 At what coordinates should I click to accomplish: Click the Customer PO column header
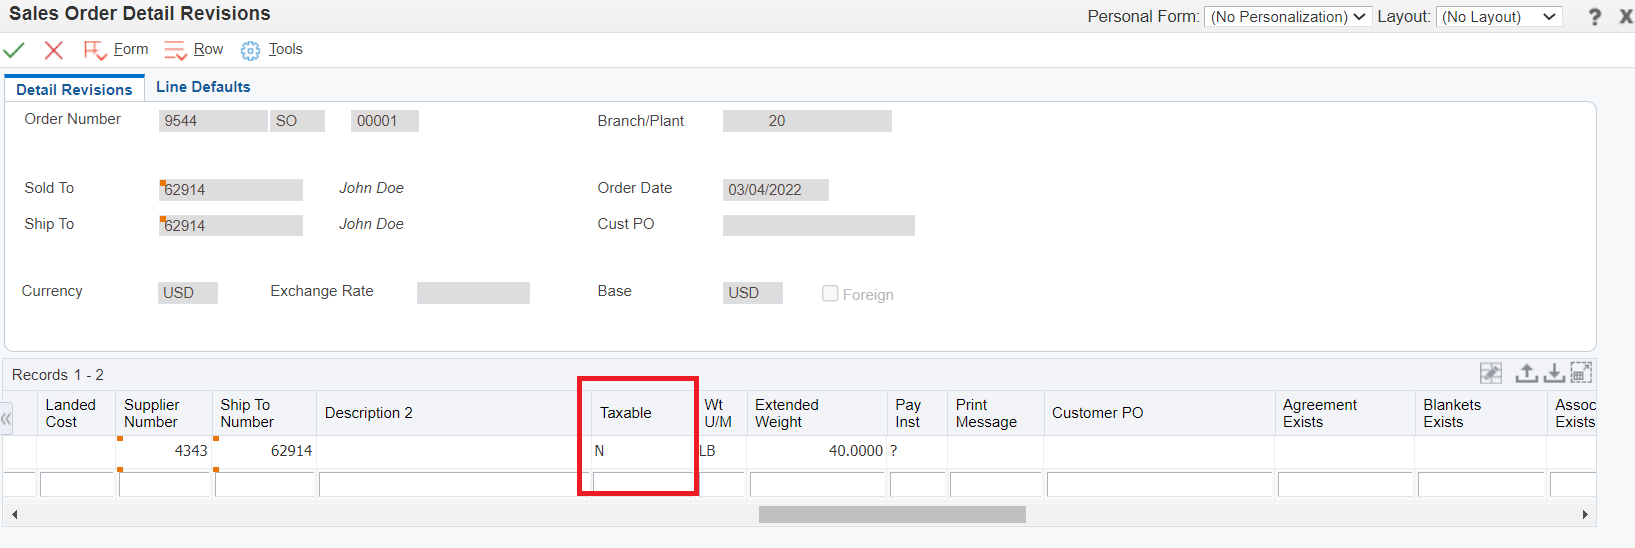click(x=1160, y=413)
